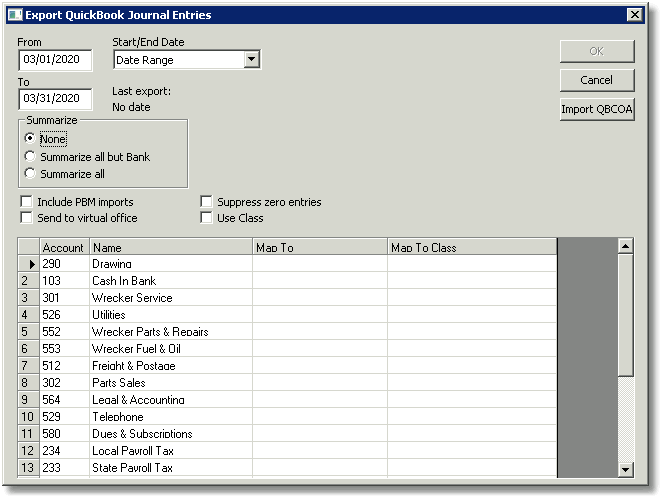The height and width of the screenshot is (500, 663).
Task: Click the Telephone name cell
Action: pyautogui.click(x=171, y=416)
